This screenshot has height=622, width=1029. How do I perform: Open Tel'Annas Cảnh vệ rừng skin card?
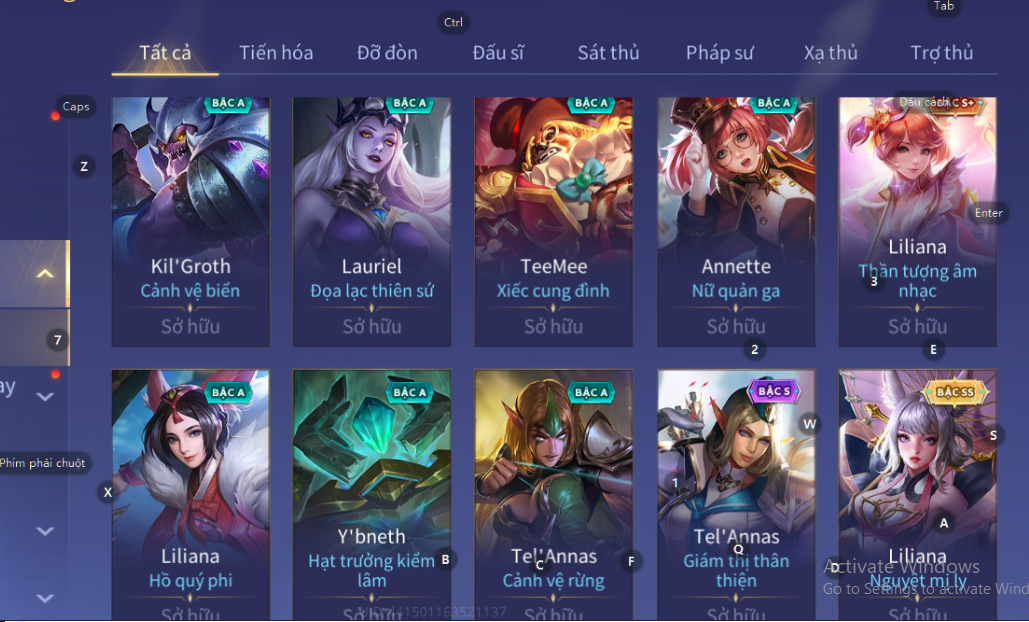click(553, 495)
